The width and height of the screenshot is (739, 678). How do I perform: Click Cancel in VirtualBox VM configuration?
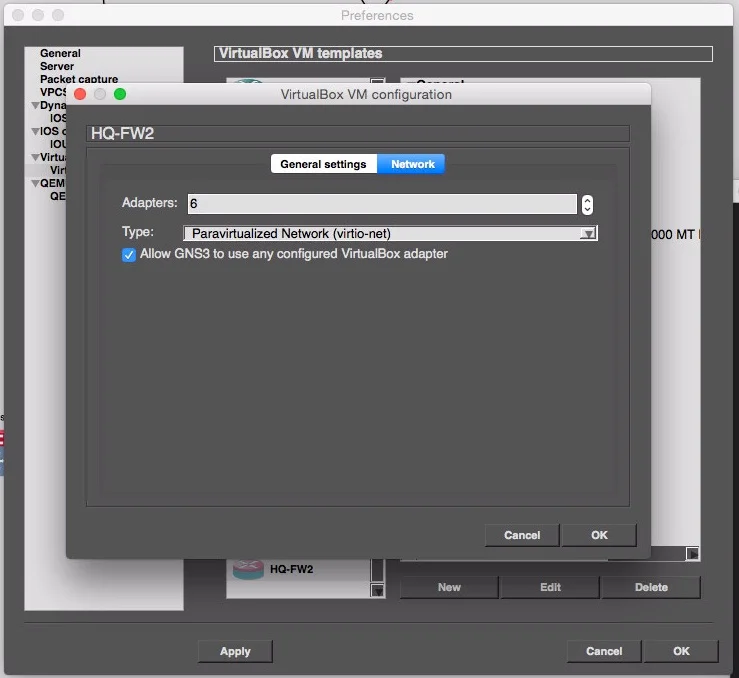(x=522, y=535)
